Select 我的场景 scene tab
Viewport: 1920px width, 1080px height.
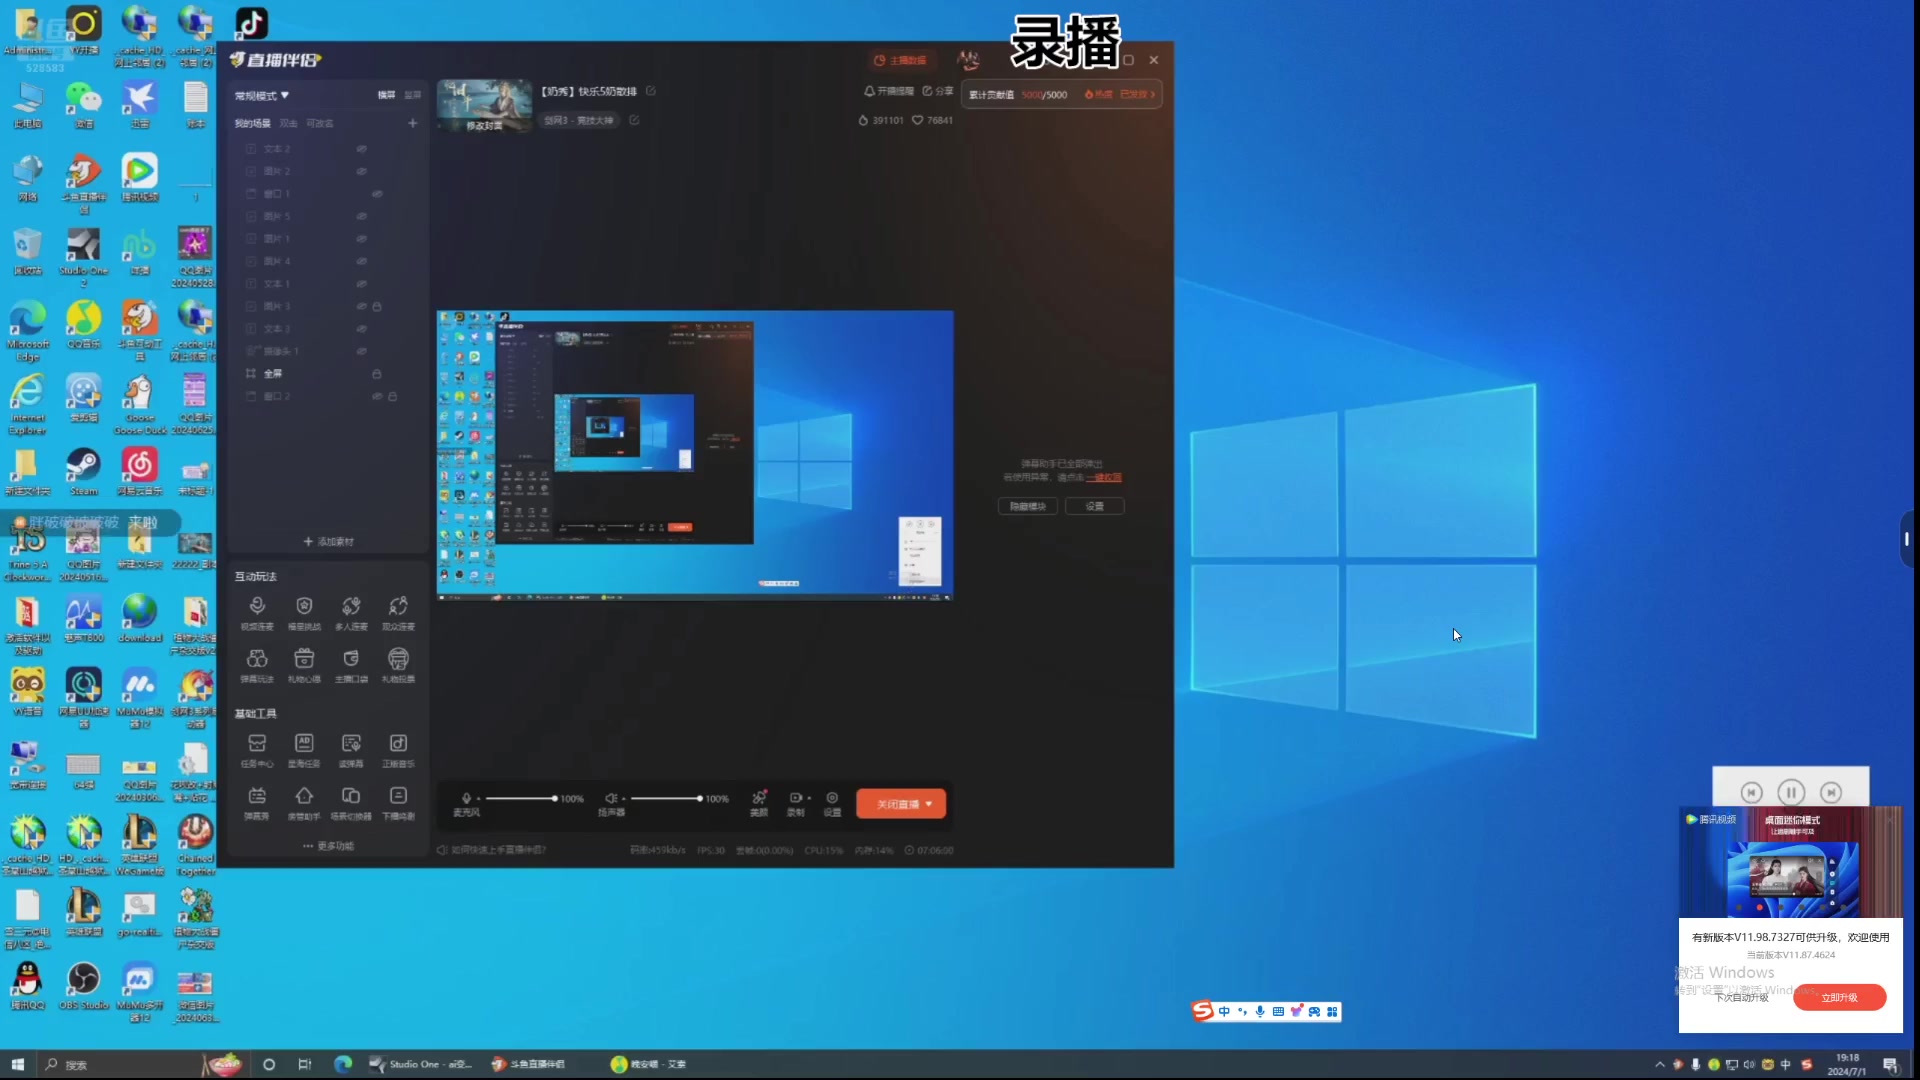[x=253, y=124]
